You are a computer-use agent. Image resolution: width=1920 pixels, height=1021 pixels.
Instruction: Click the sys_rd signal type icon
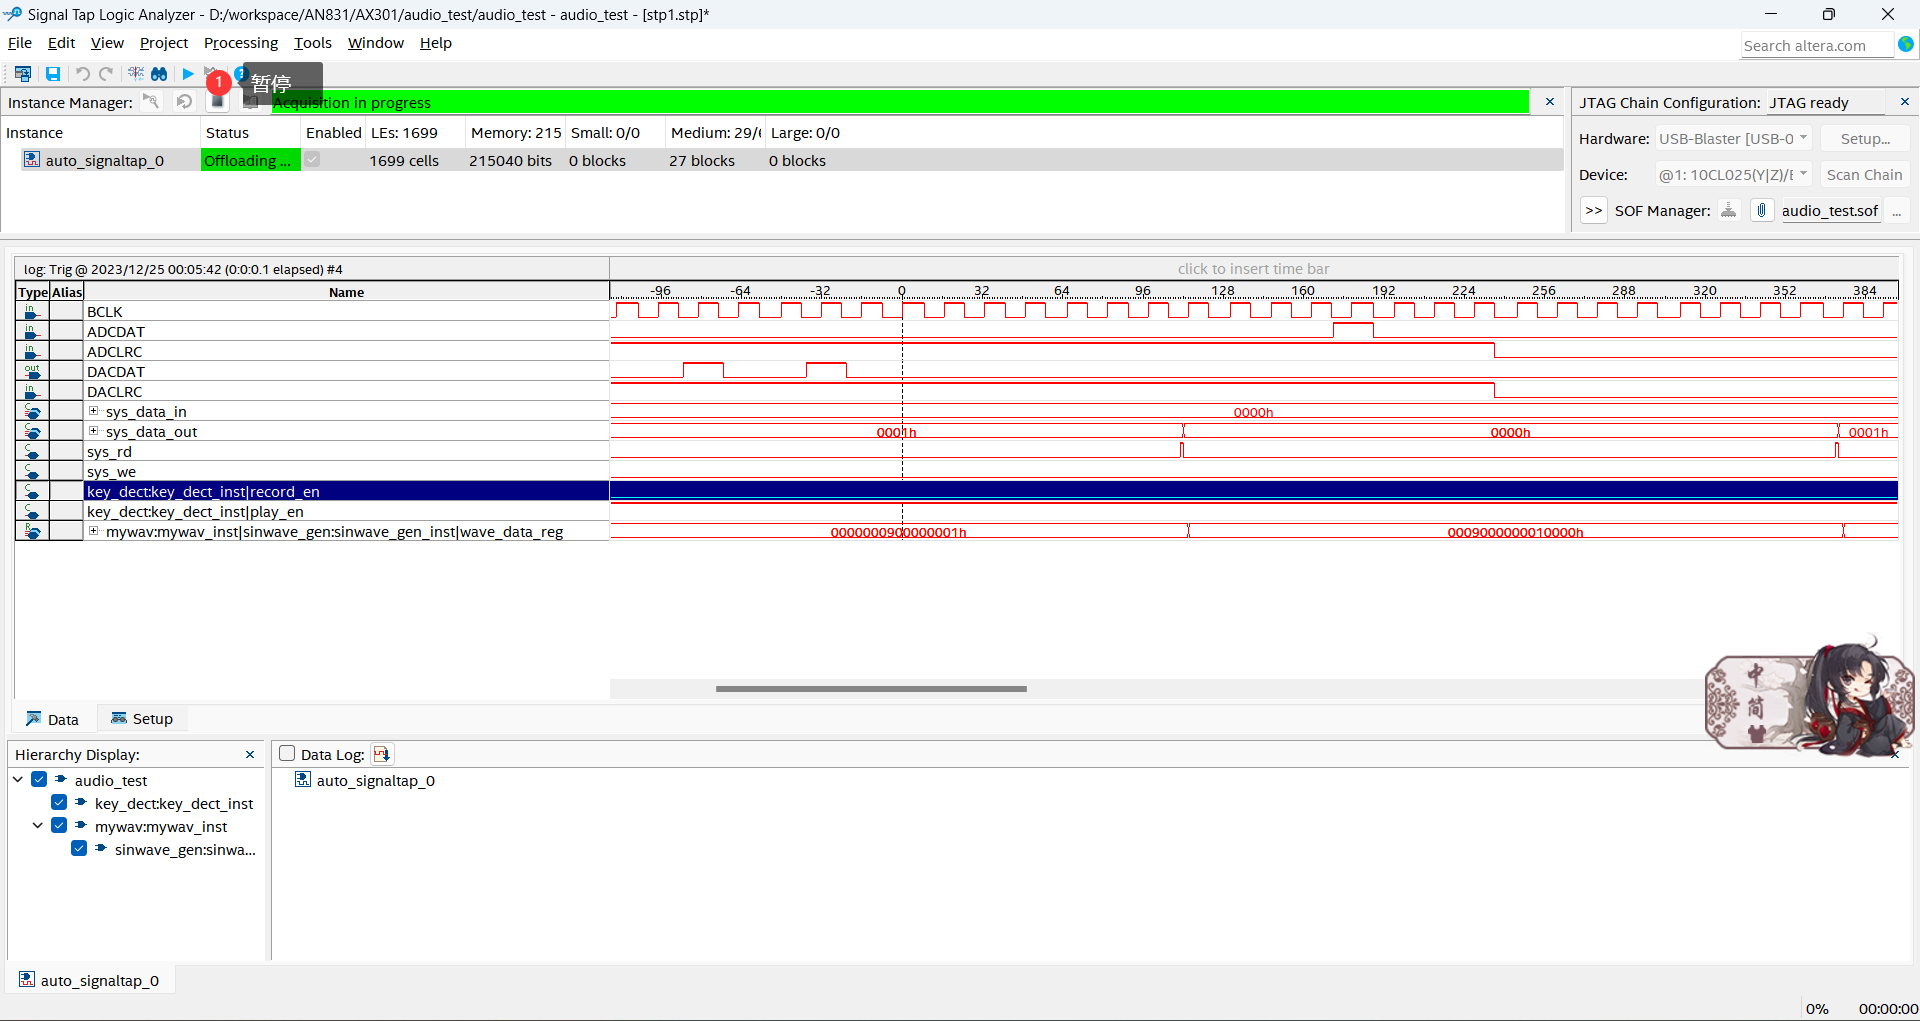coord(32,451)
